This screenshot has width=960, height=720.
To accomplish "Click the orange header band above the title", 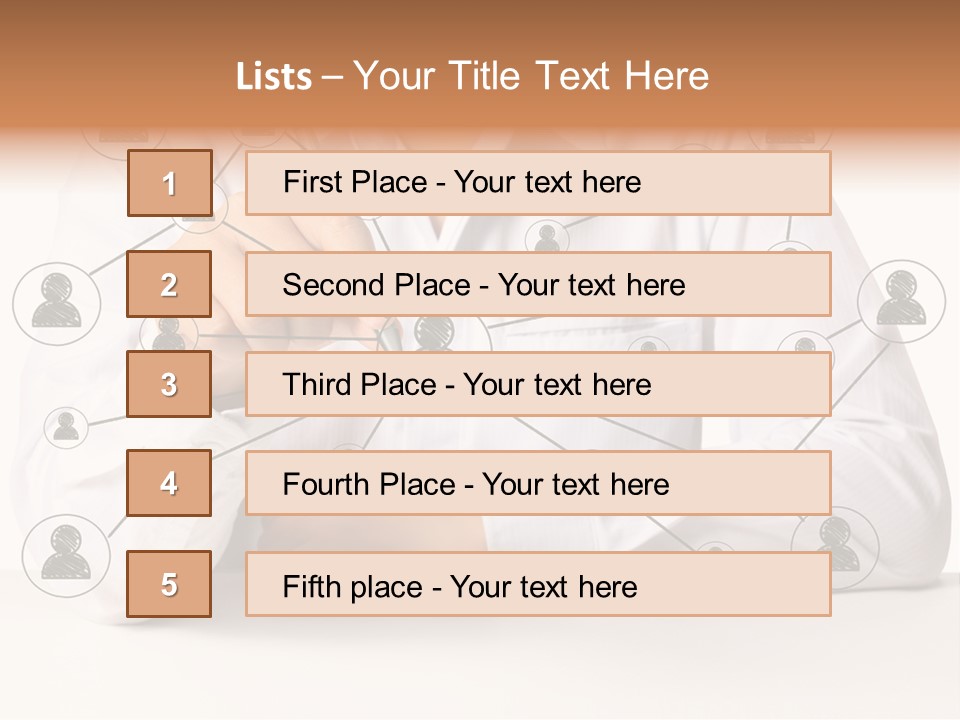I will click(480, 22).
